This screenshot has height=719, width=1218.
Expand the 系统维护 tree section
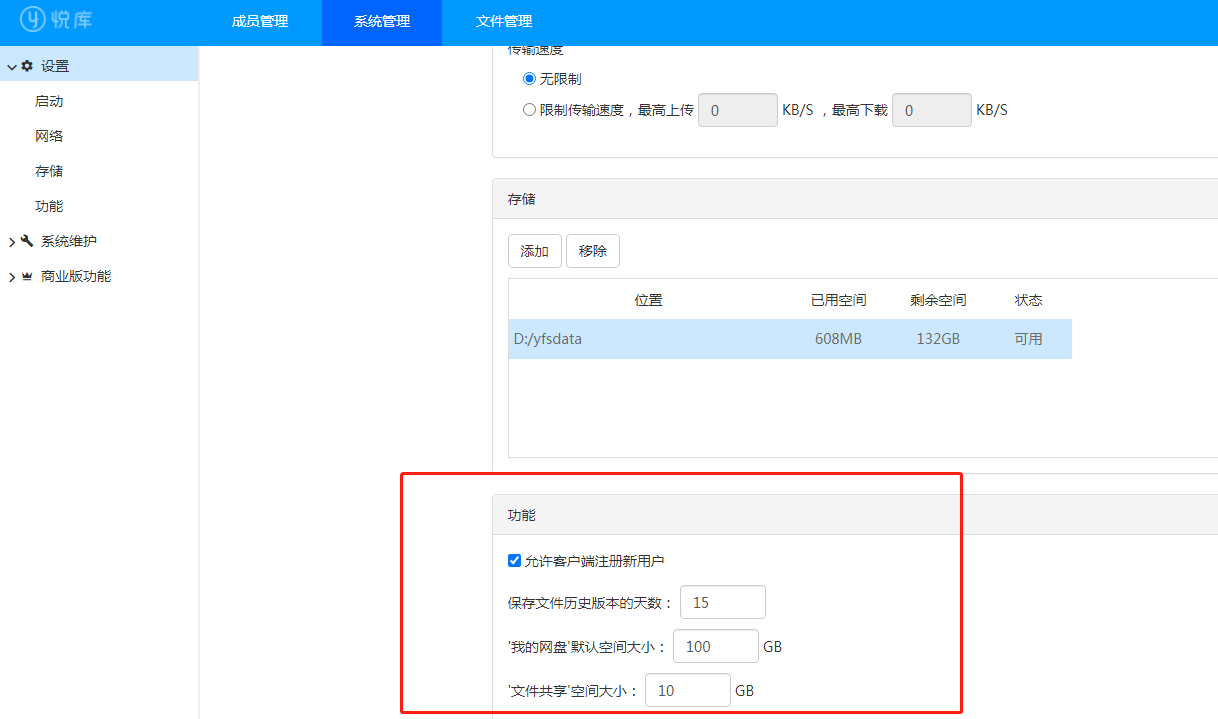tap(12, 242)
